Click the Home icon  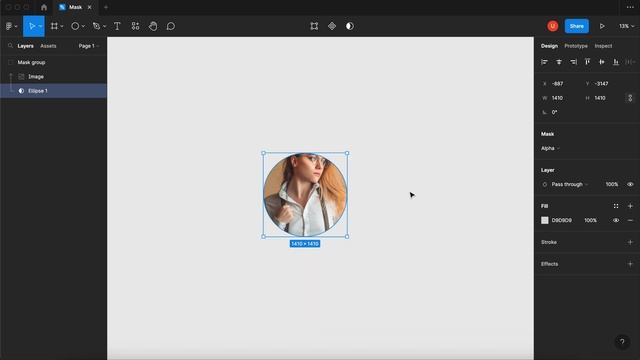[x=44, y=7]
